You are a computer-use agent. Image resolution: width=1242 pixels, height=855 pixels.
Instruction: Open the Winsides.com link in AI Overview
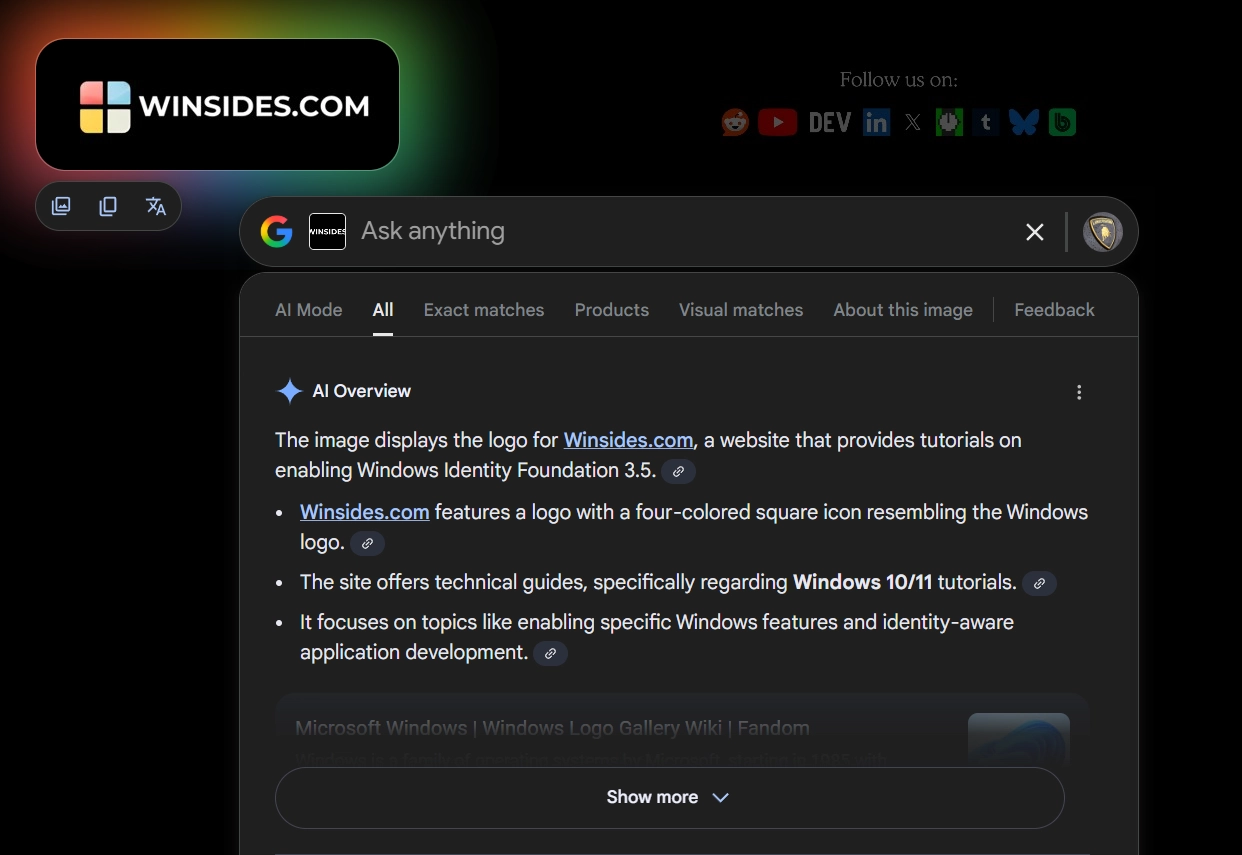(x=628, y=439)
